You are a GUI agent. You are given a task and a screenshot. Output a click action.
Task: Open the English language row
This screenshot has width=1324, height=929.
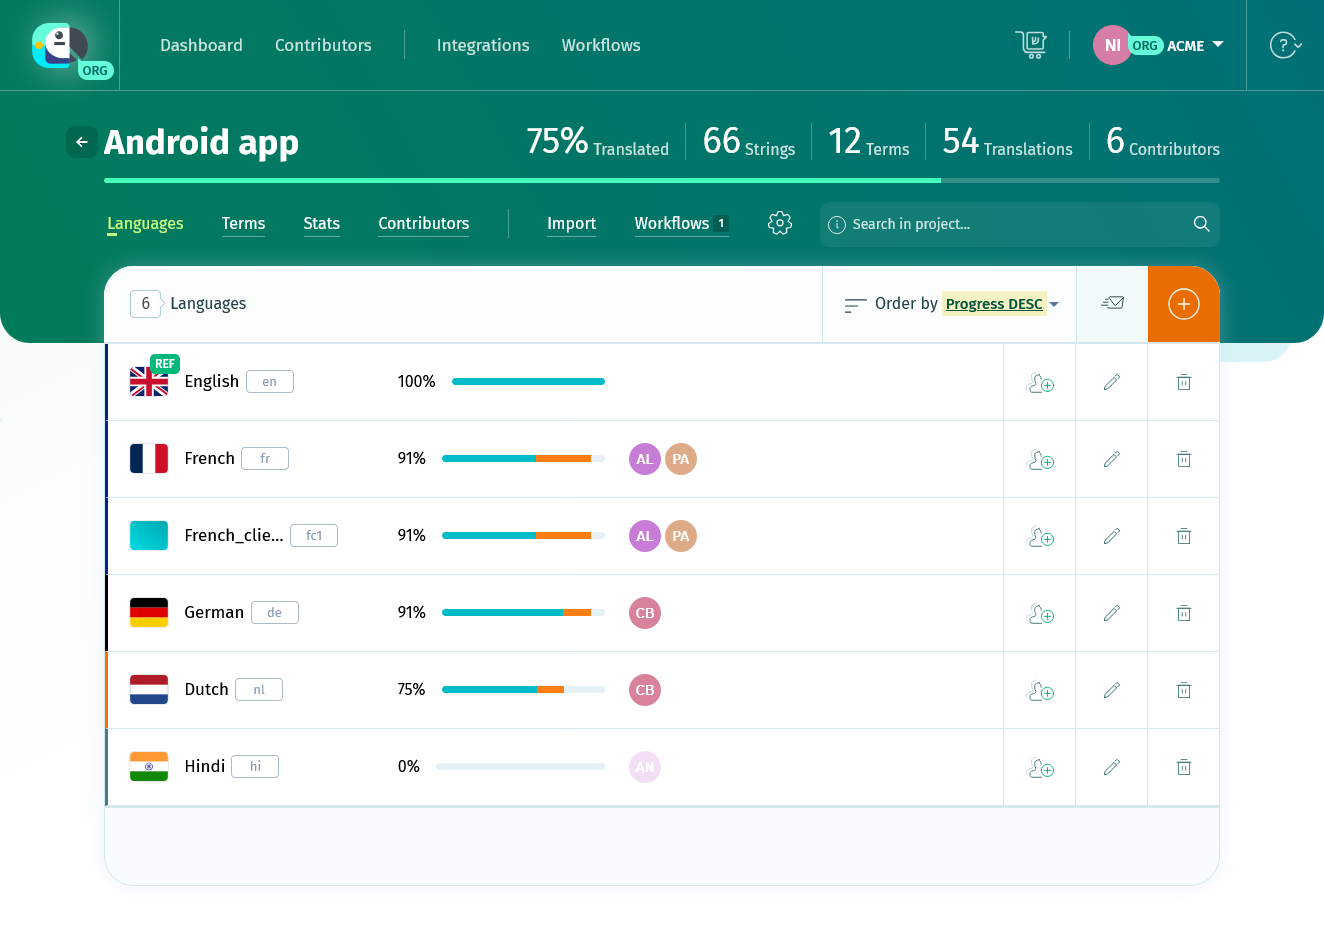point(211,382)
